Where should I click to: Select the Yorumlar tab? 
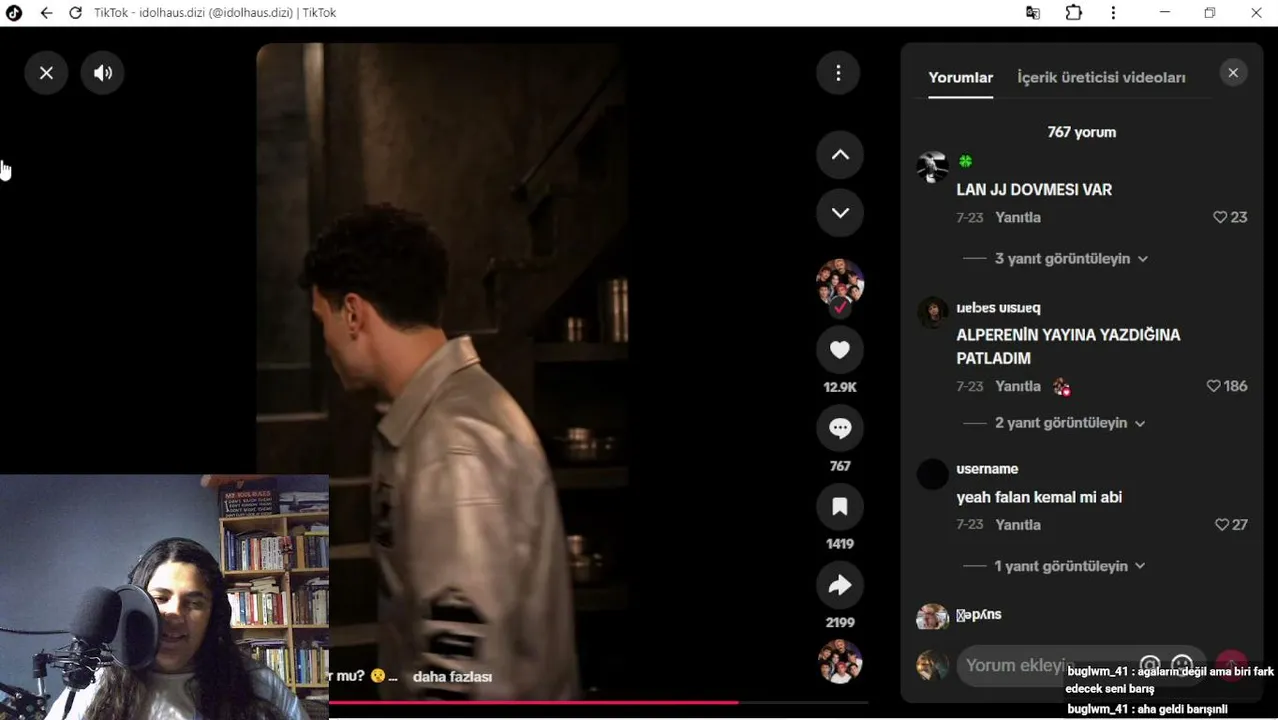point(960,77)
